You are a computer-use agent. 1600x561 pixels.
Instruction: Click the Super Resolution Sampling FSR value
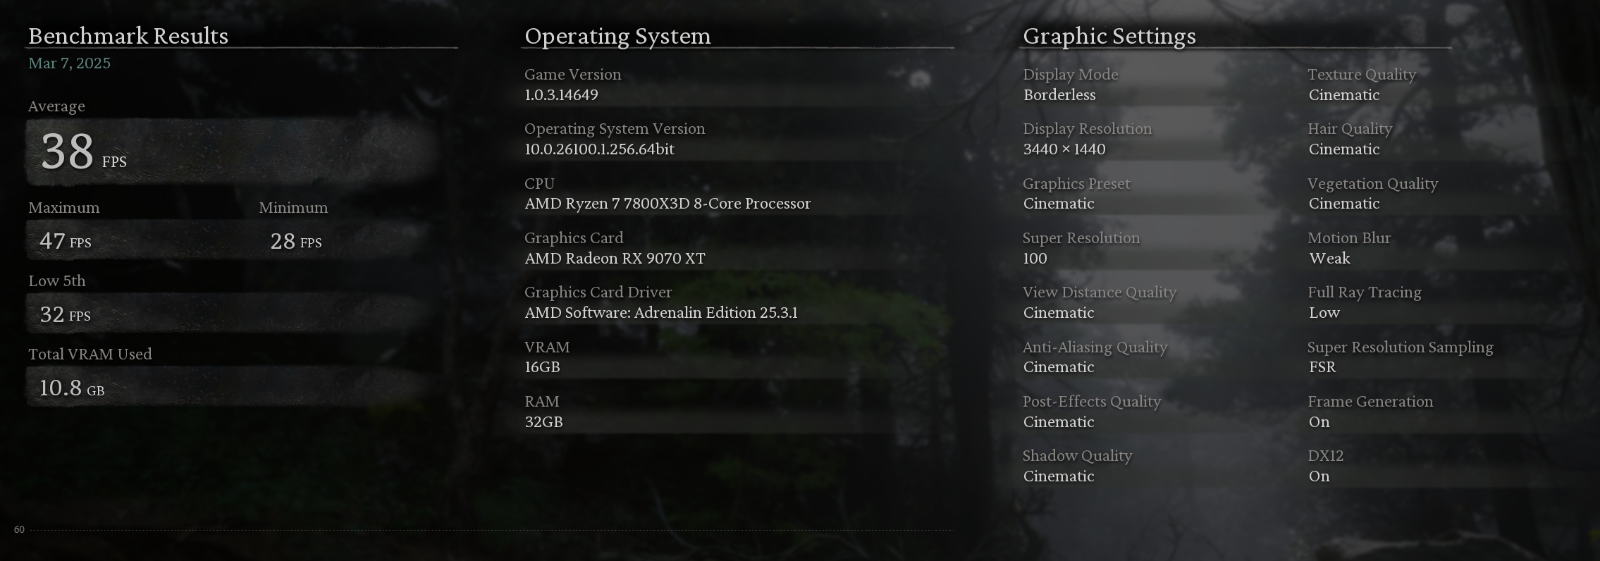(x=1322, y=367)
